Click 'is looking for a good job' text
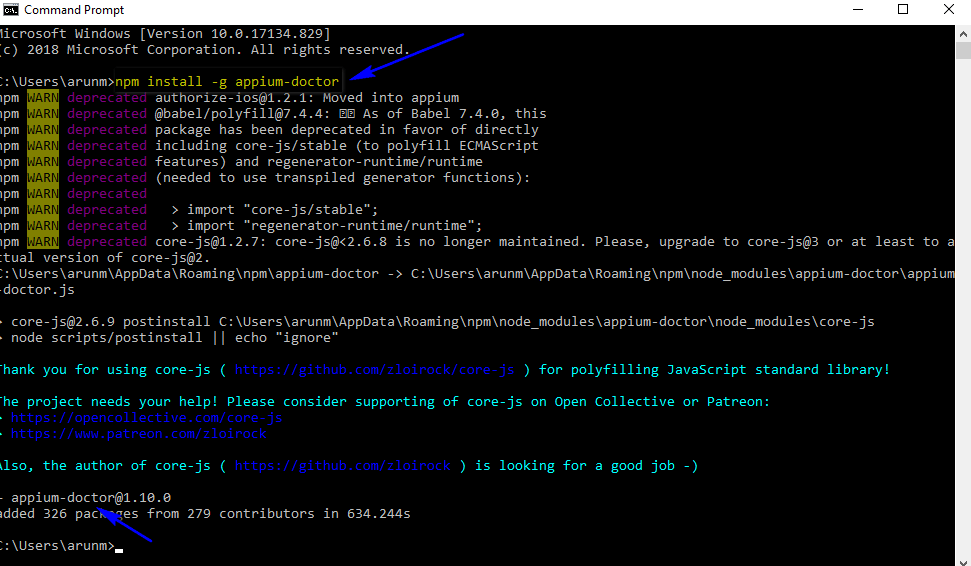 586,466
